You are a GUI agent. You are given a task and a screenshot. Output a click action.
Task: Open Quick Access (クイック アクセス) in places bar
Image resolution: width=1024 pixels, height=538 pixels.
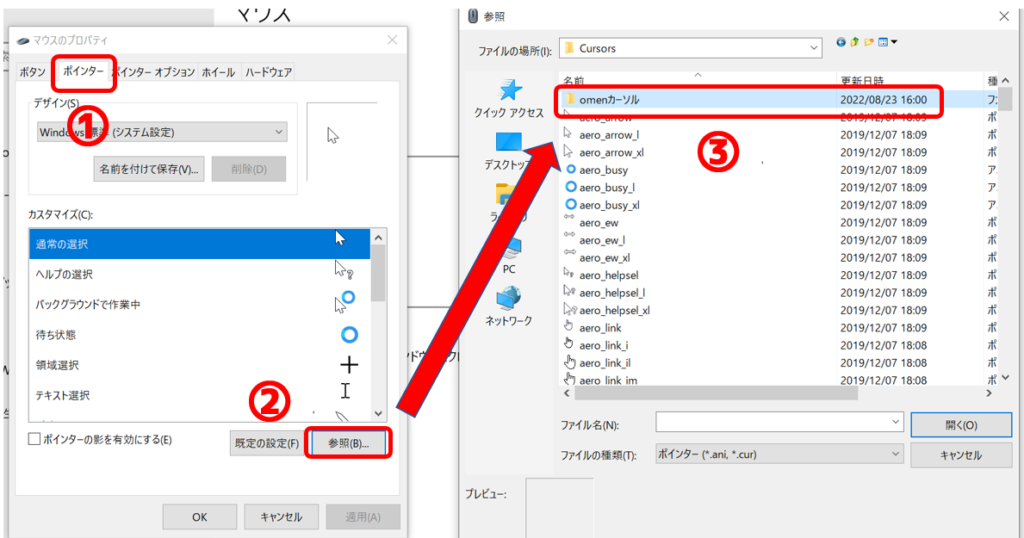coord(509,99)
